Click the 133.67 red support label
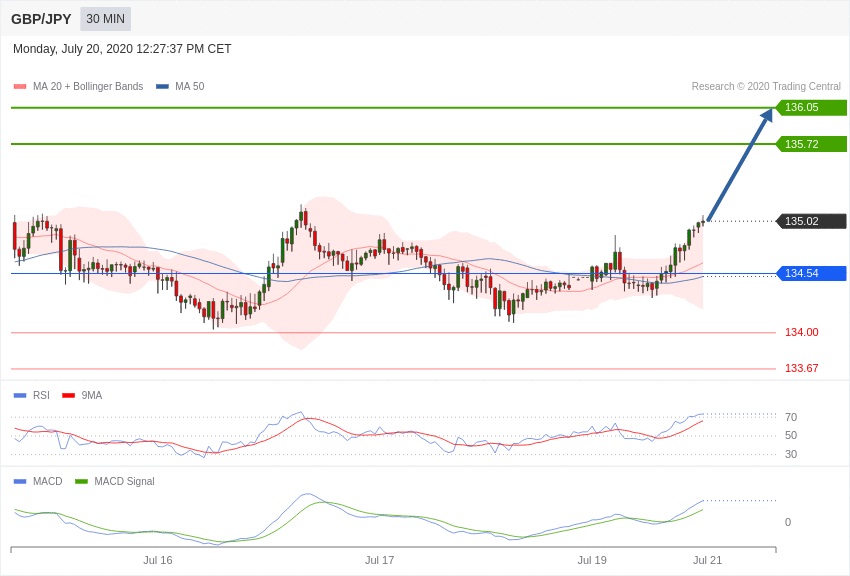Screen dimensions: 850x576 pyautogui.click(x=801, y=368)
